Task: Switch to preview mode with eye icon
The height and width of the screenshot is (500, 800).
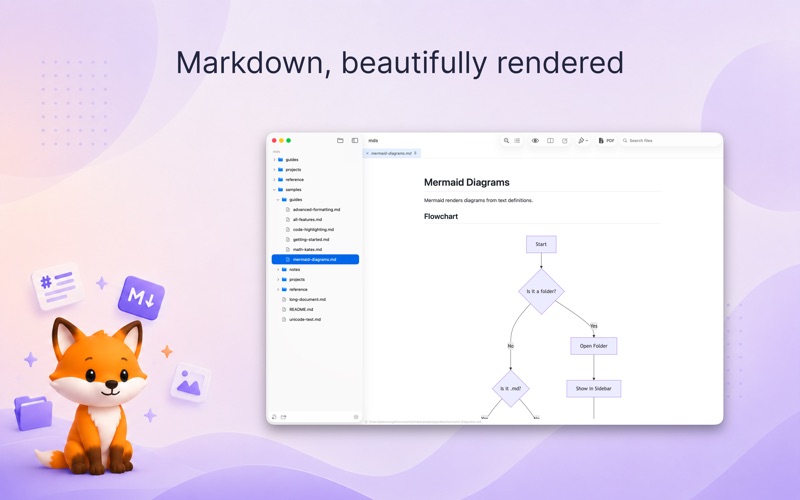Action: tap(535, 140)
